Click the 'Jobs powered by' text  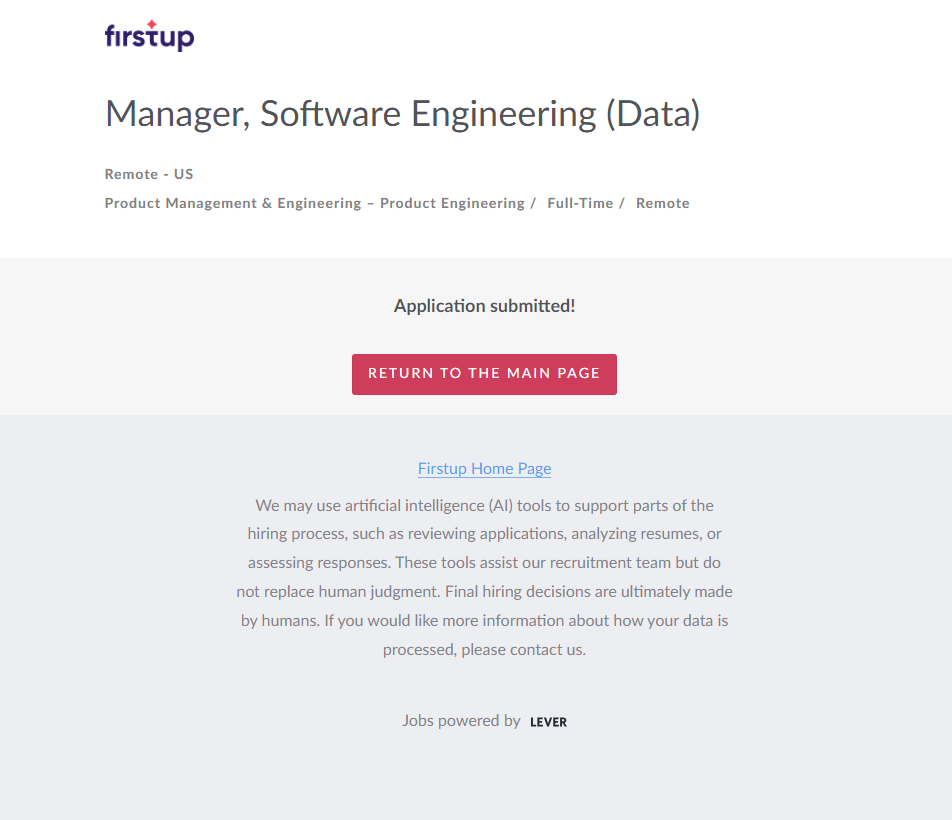pos(461,720)
